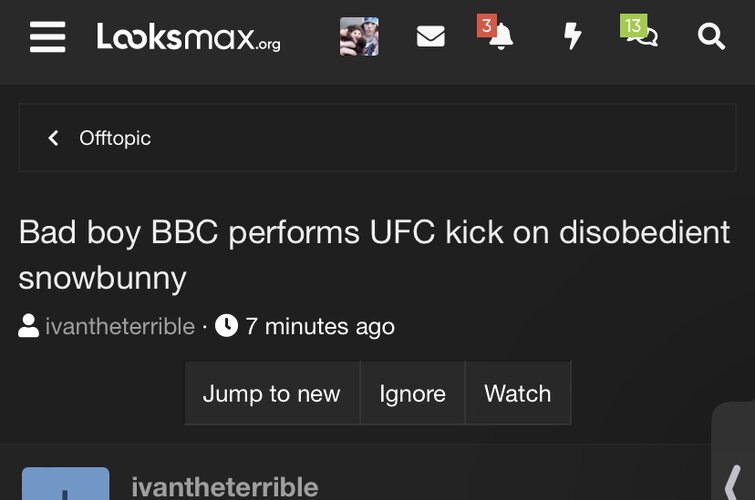Click the Watch thread button
The width and height of the screenshot is (755, 500).
pos(518,393)
